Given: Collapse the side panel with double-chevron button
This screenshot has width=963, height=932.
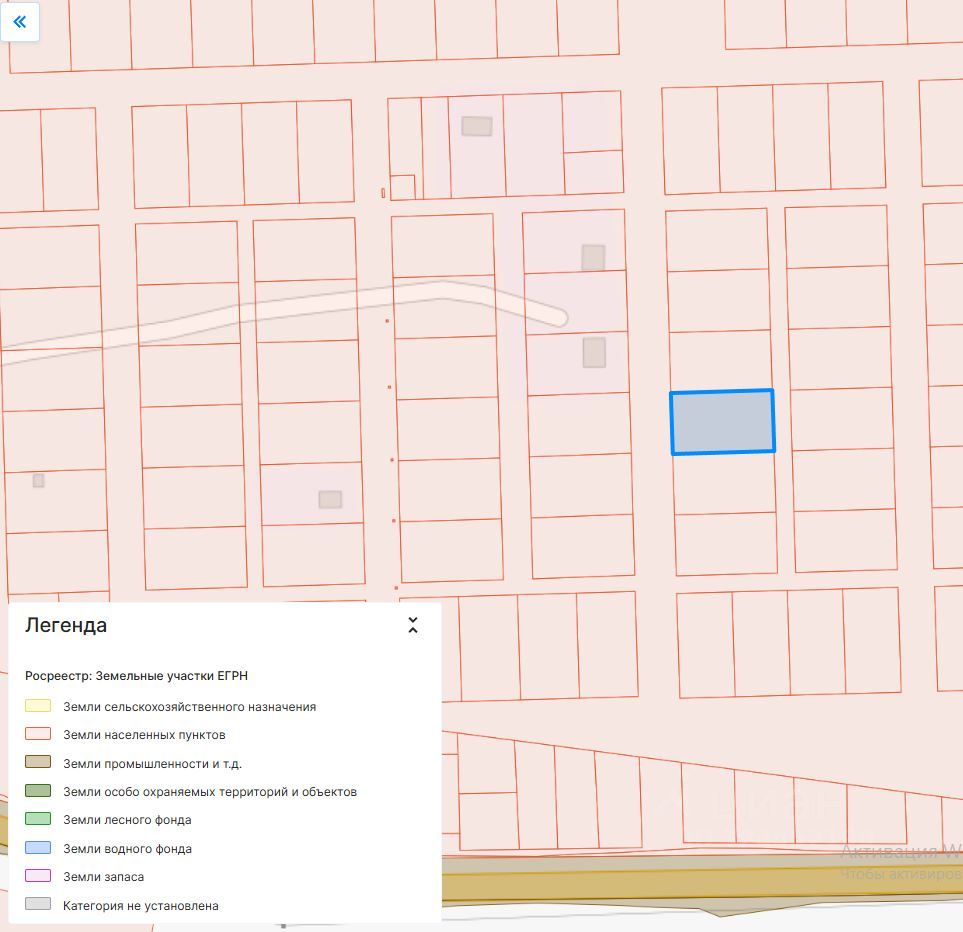Looking at the screenshot, I should [x=20, y=21].
